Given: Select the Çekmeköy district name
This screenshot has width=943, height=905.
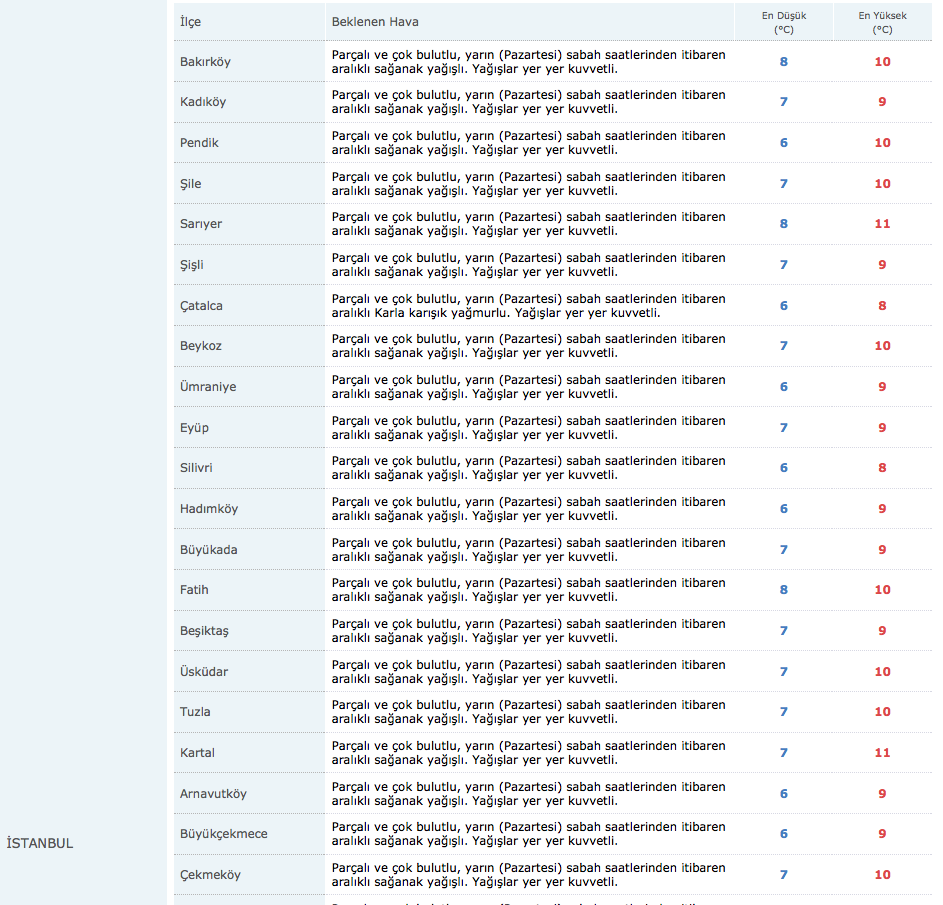Looking at the screenshot, I should pyautogui.click(x=210, y=875).
